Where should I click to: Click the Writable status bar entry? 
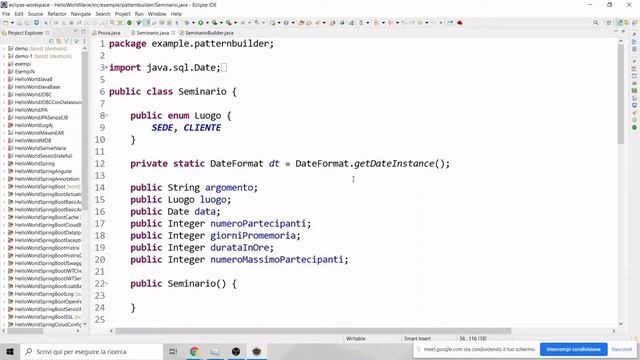(356, 339)
